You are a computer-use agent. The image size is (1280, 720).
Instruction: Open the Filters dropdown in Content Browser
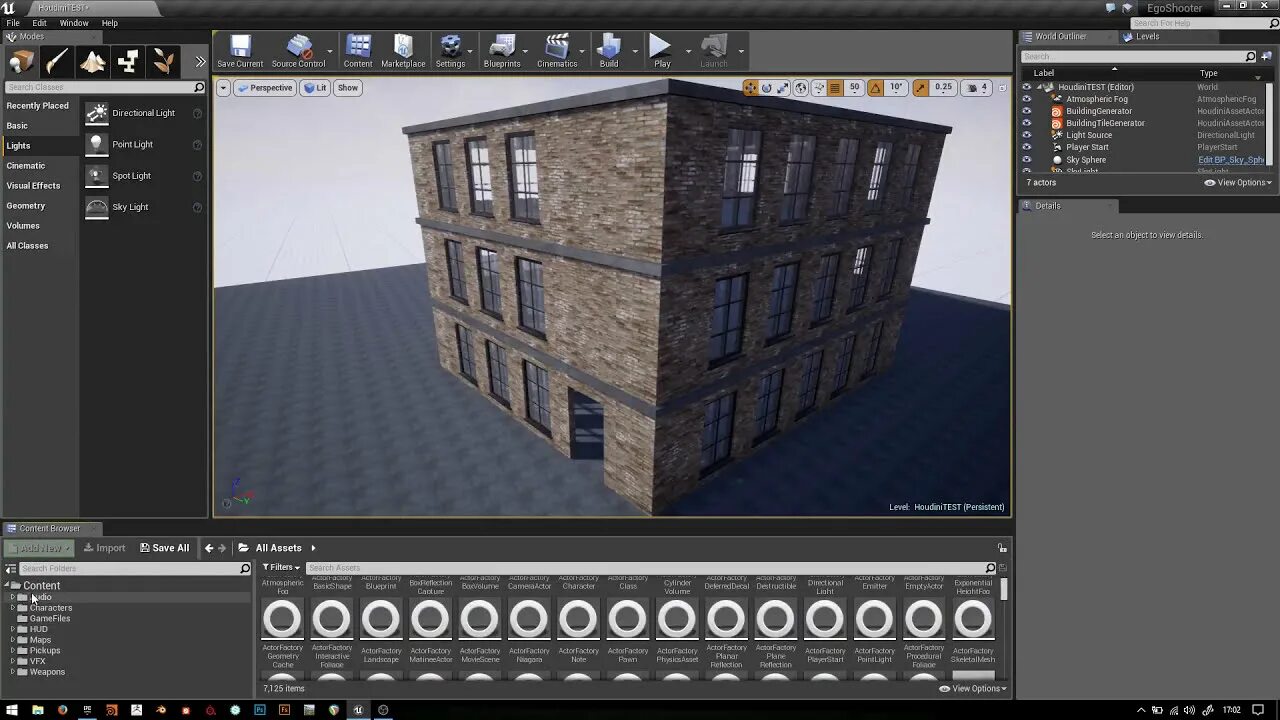pyautogui.click(x=280, y=568)
